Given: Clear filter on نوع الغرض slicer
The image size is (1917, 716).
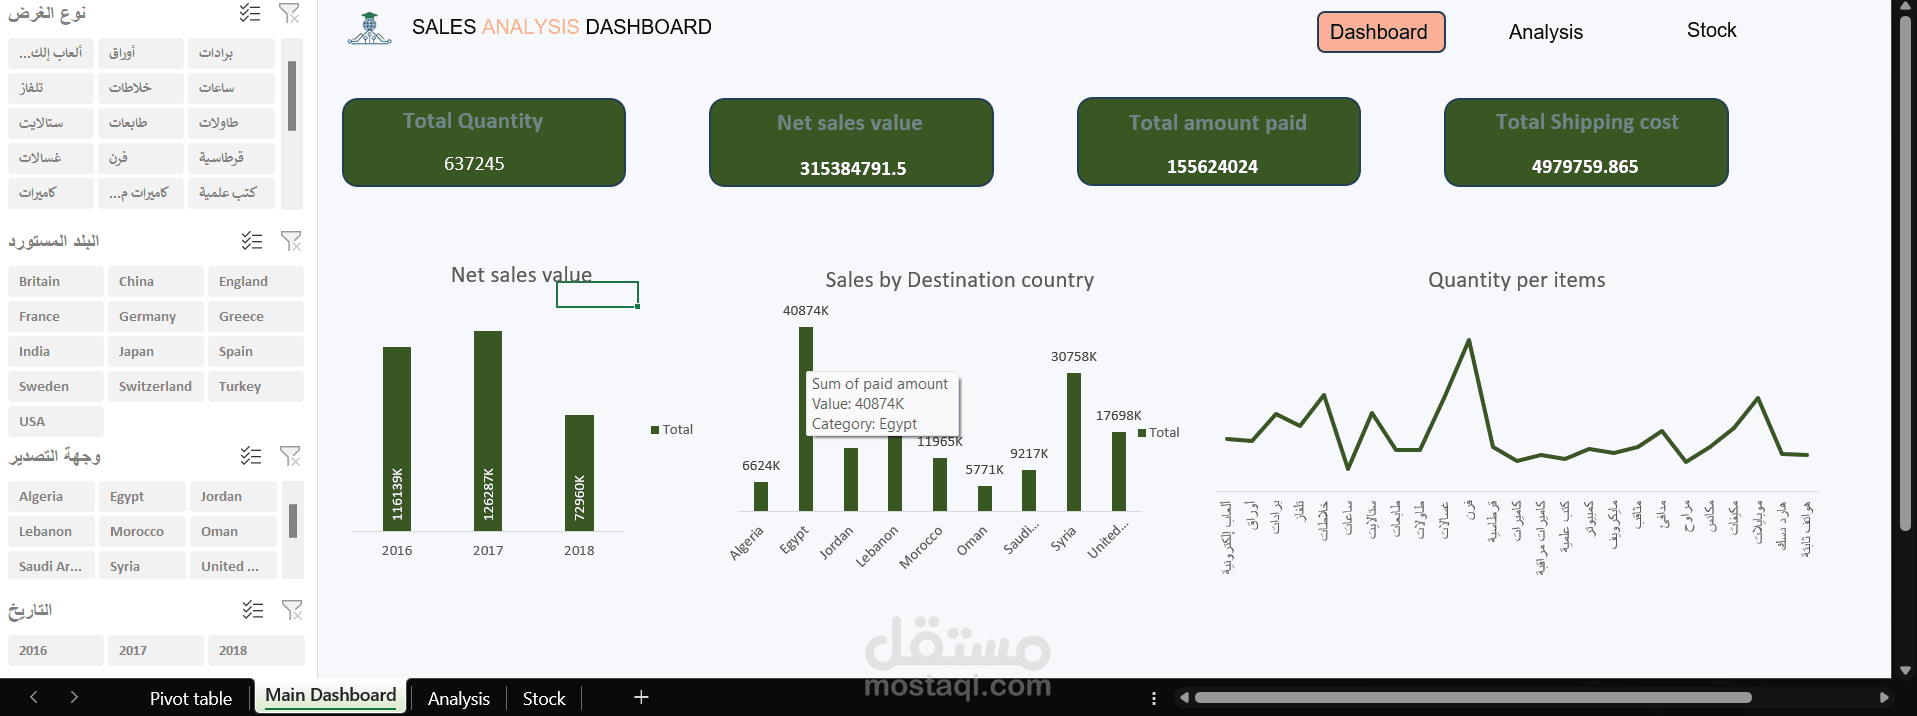Looking at the screenshot, I should [x=289, y=13].
